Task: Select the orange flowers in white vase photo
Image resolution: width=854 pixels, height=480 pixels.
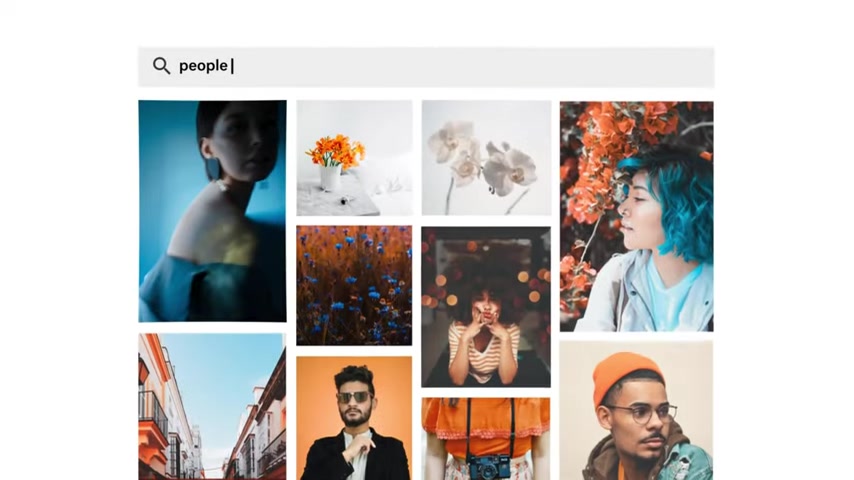Action: (x=355, y=158)
